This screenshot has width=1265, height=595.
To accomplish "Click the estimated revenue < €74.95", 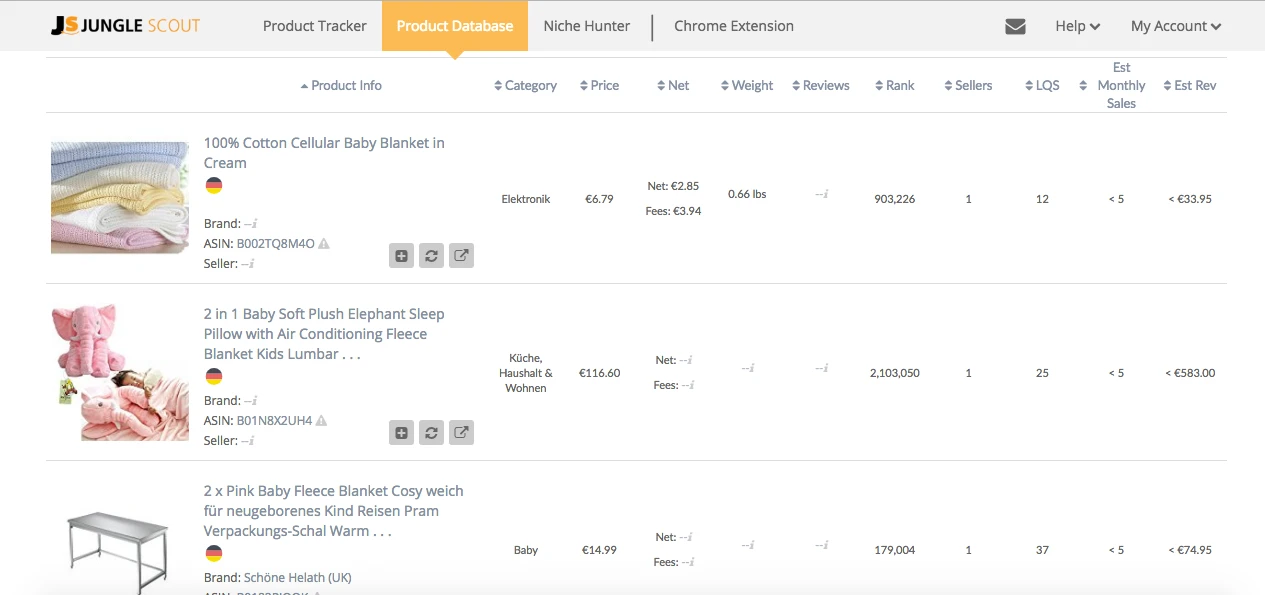I will click(x=1189, y=550).
